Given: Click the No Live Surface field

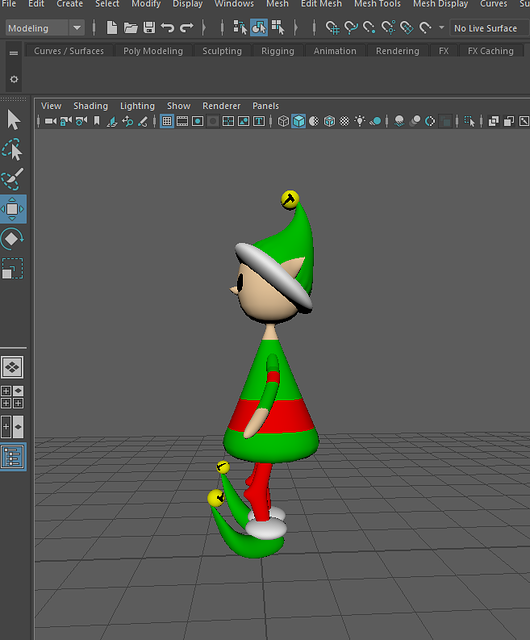Looking at the screenshot, I should pyautogui.click(x=489, y=28).
